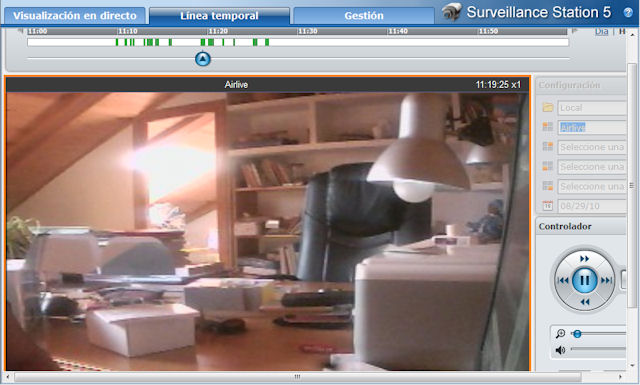The height and width of the screenshot is (385, 640).
Task: Click the Día view link
Action: tap(601, 31)
